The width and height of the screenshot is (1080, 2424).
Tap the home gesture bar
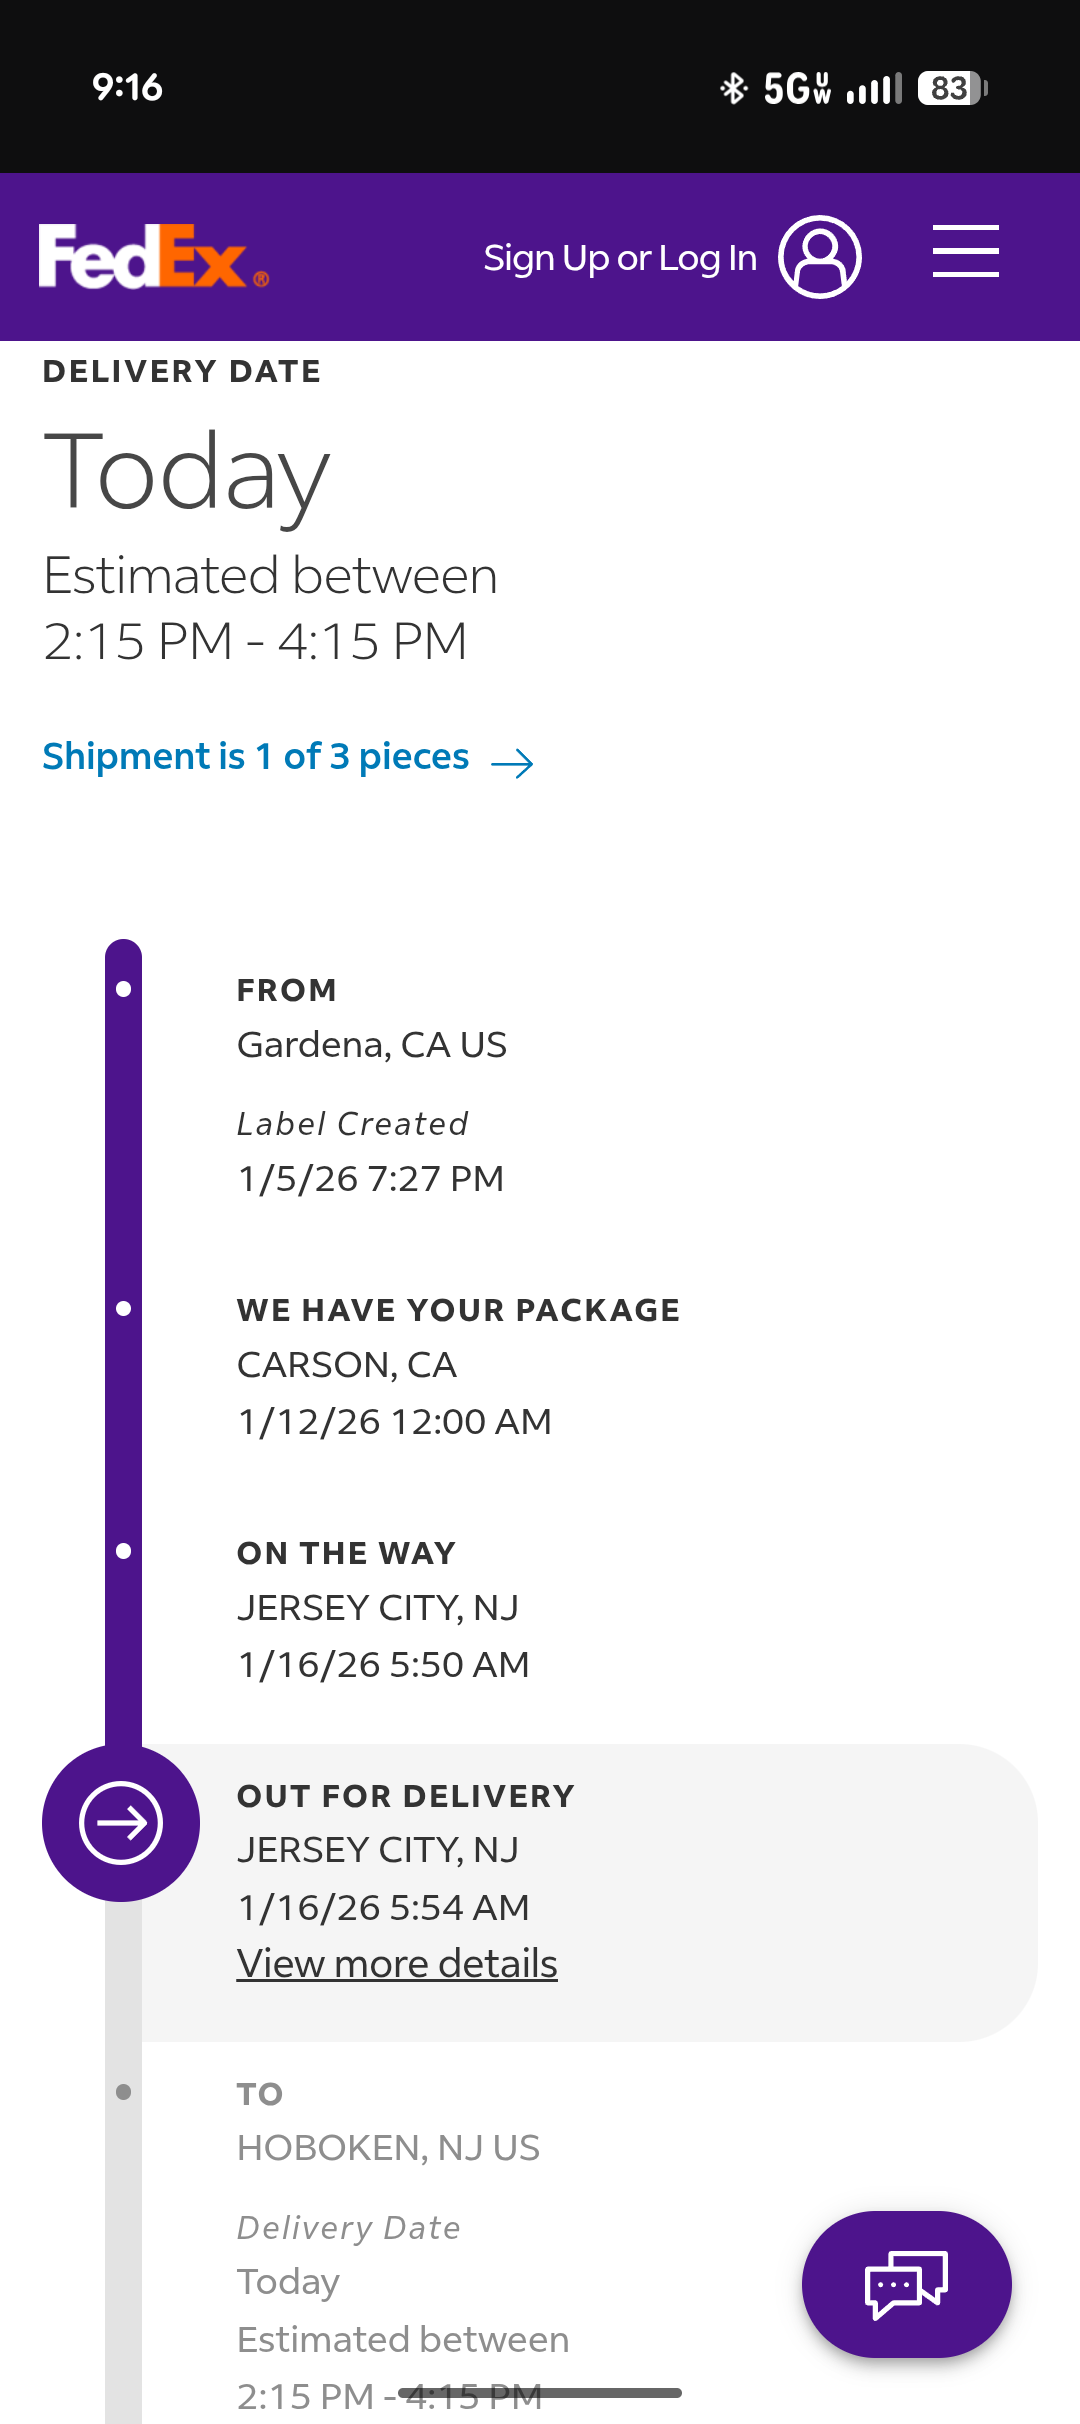(x=540, y=2393)
